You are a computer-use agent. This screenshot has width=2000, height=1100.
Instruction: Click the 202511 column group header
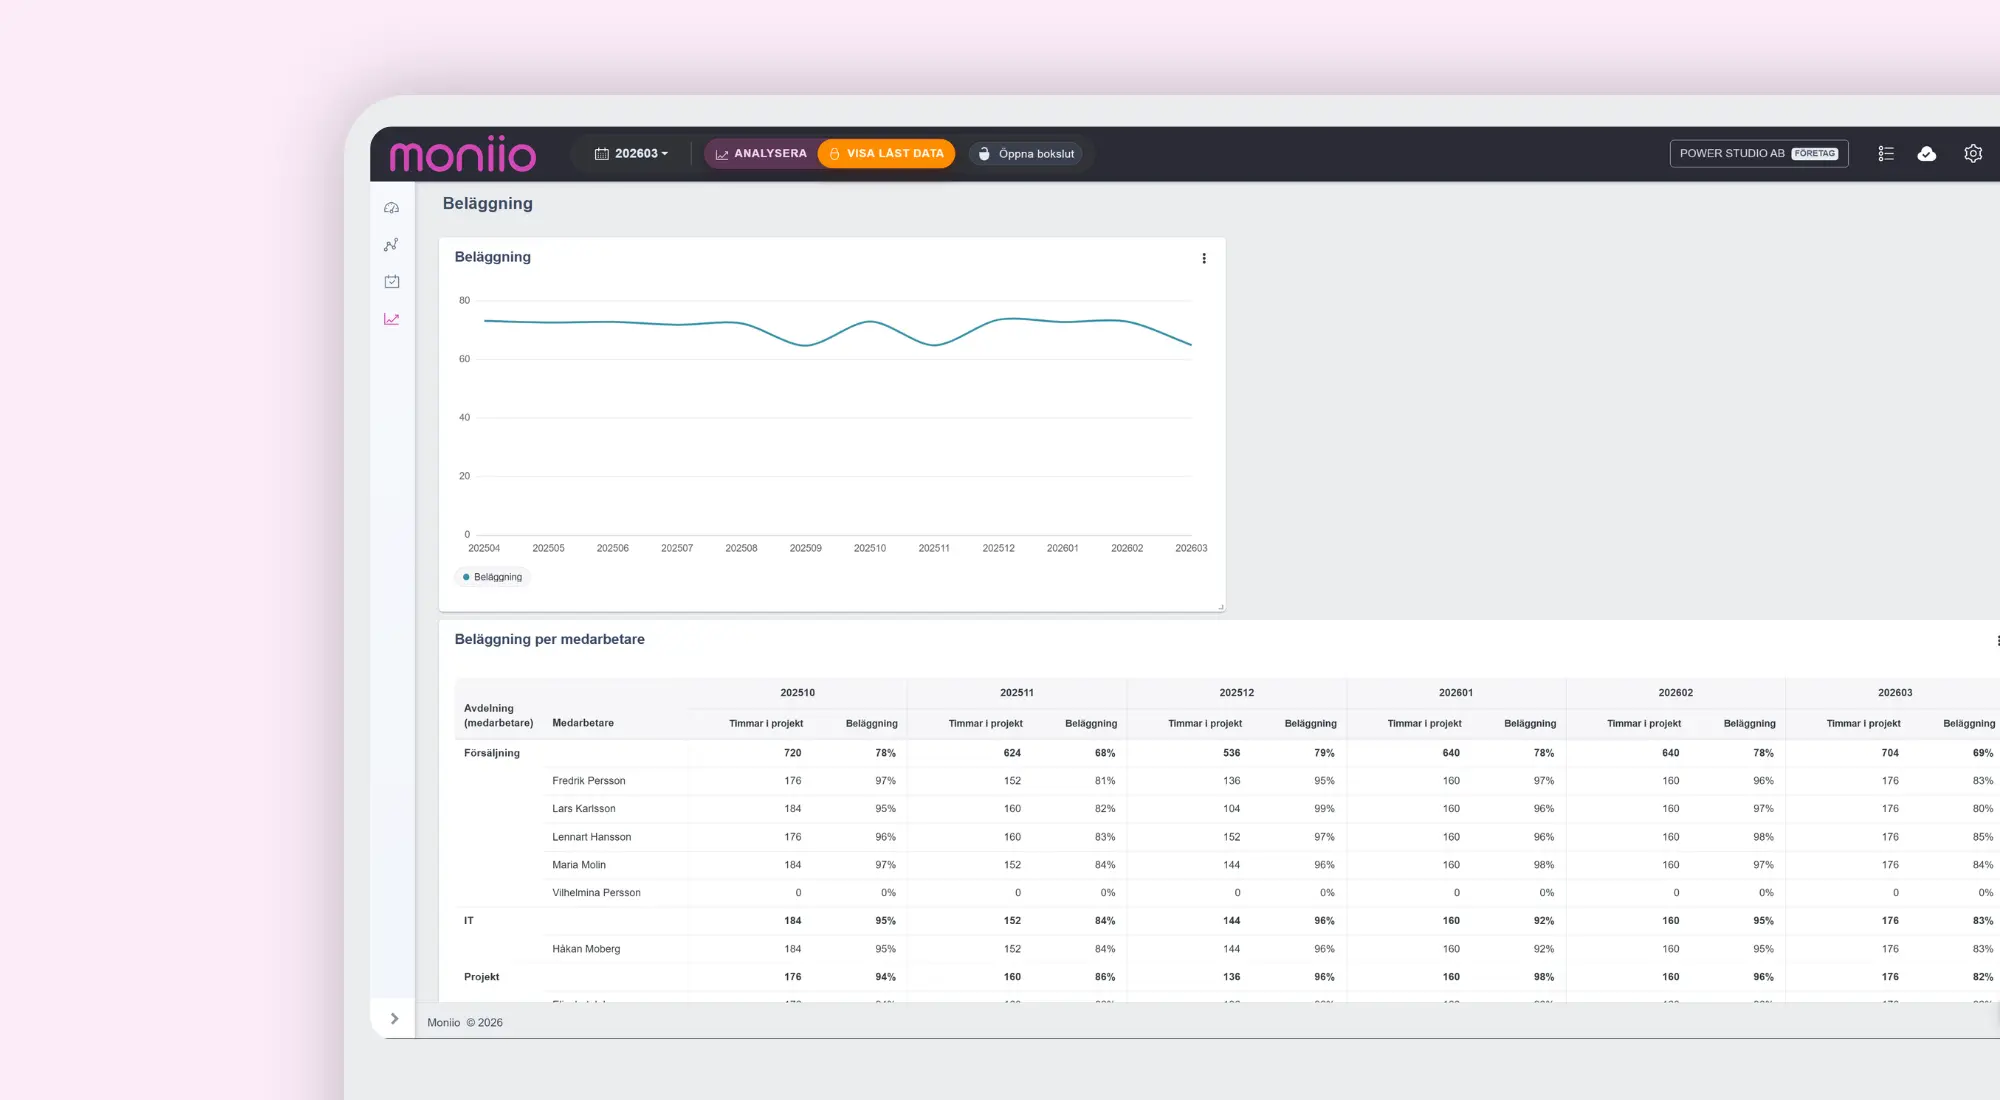point(1017,693)
